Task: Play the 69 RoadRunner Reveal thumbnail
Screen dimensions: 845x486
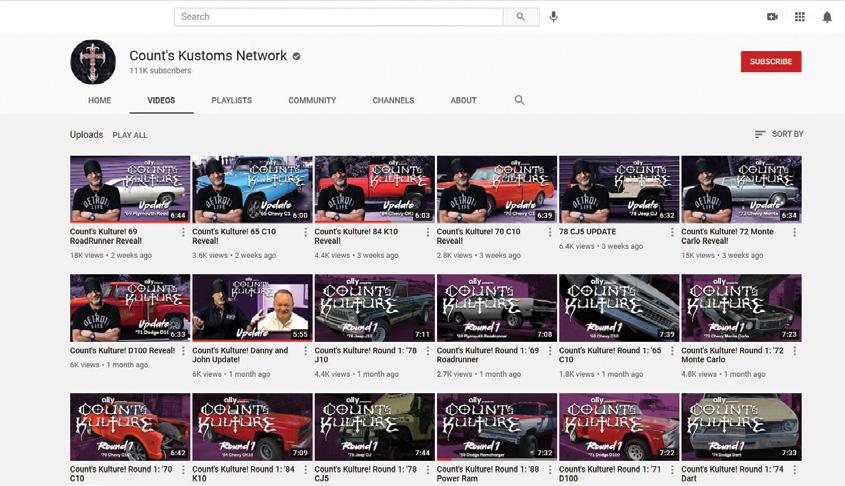Action: point(130,189)
